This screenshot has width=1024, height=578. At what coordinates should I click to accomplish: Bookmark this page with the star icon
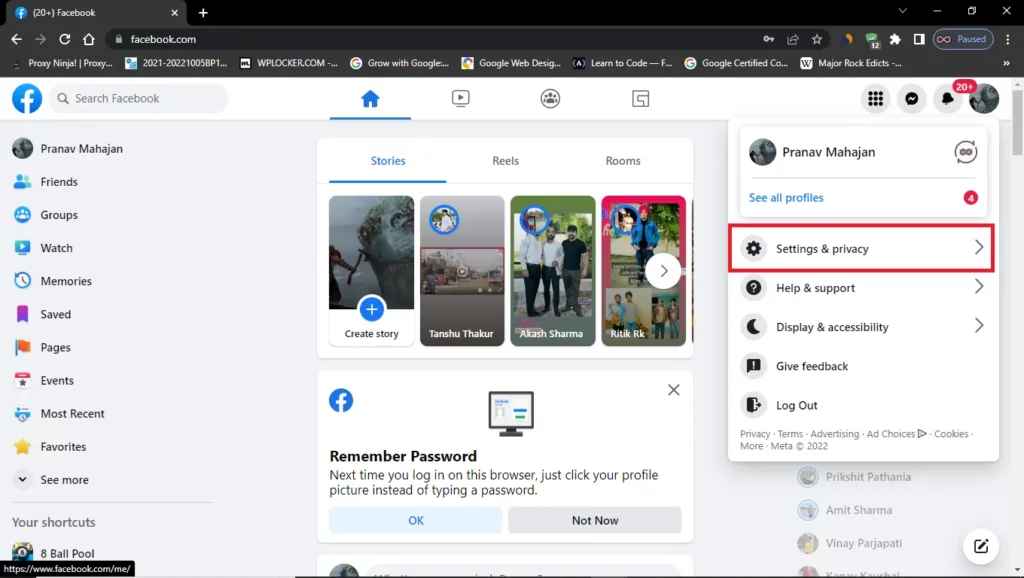(x=816, y=39)
